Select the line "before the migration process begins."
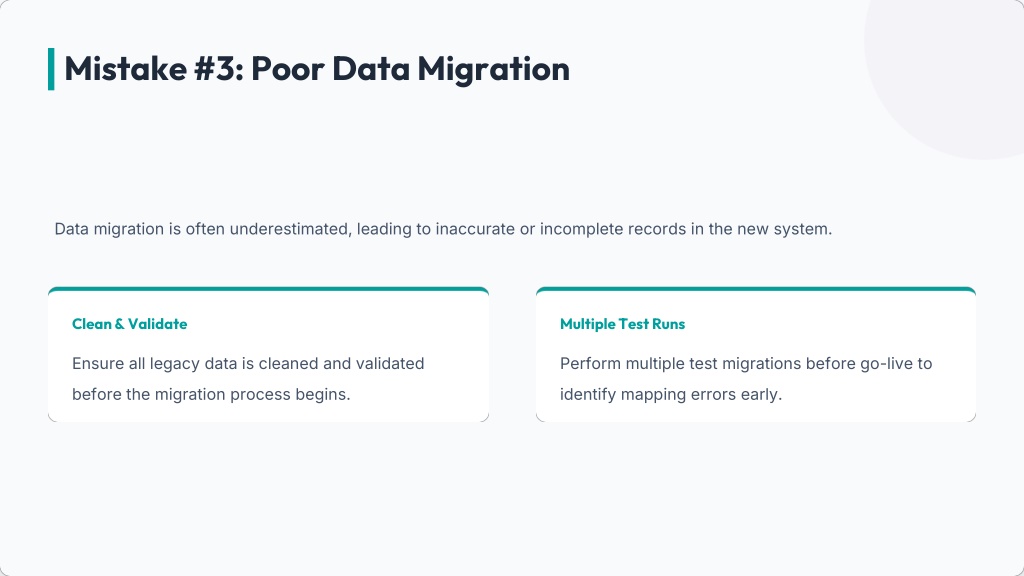 211,394
